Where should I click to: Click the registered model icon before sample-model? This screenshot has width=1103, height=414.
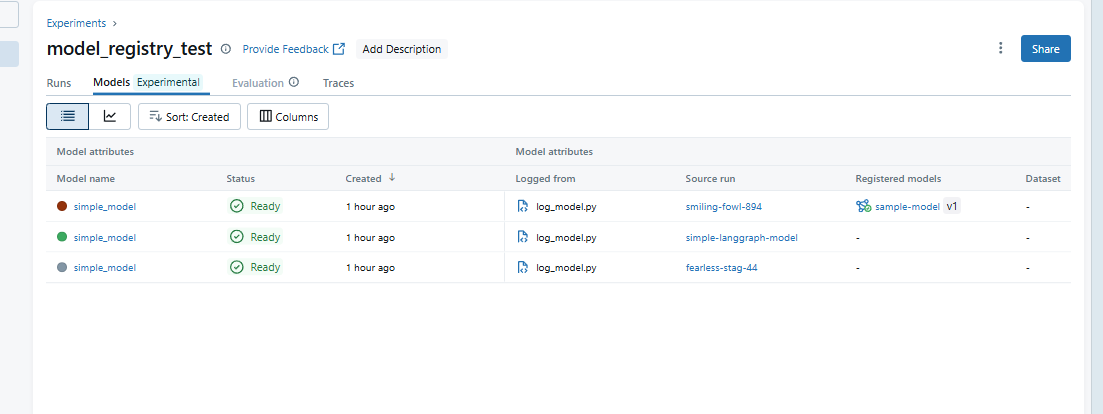[x=864, y=206]
